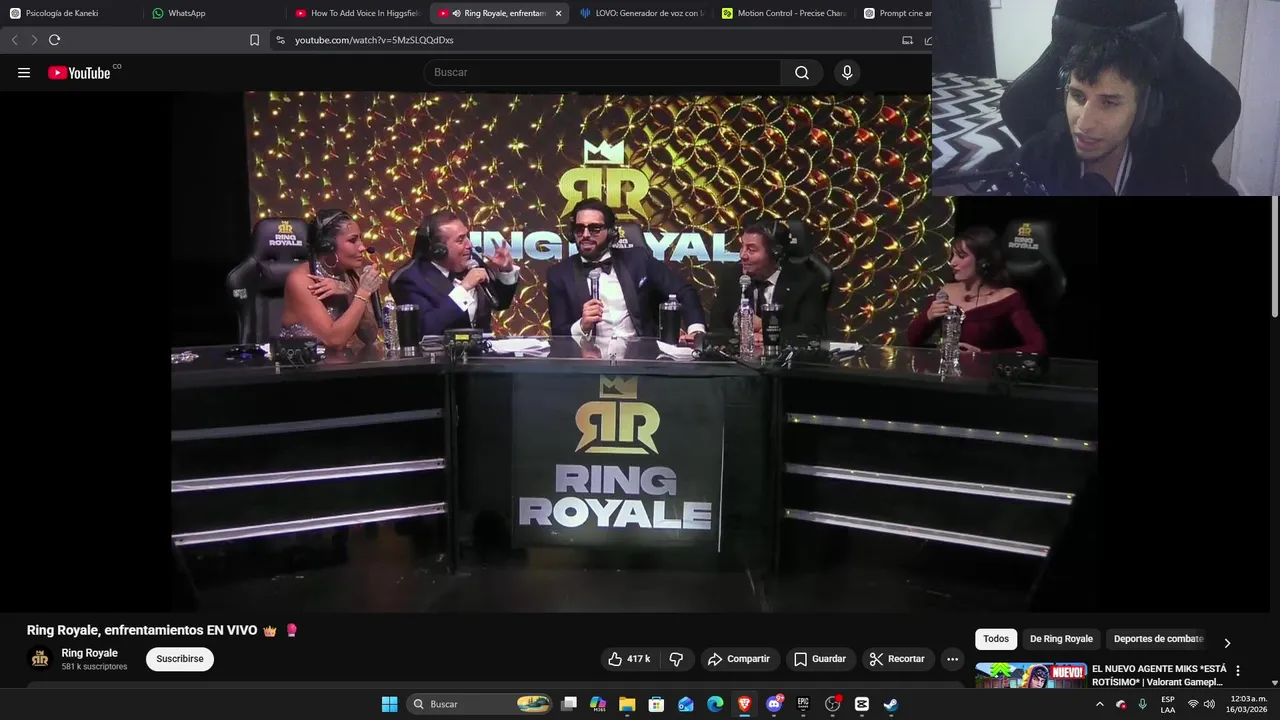Open volume control in system tray
The image size is (1280, 720).
[1210, 704]
